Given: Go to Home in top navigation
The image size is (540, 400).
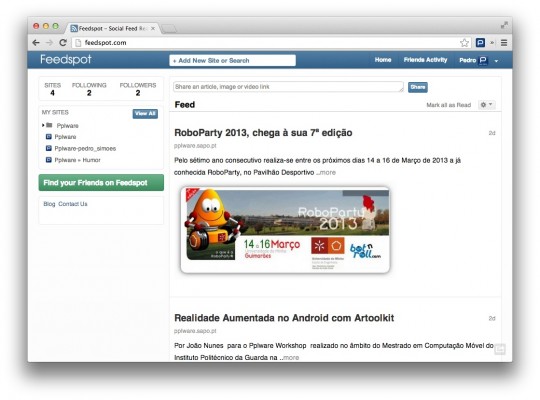Looking at the screenshot, I should 383,60.
